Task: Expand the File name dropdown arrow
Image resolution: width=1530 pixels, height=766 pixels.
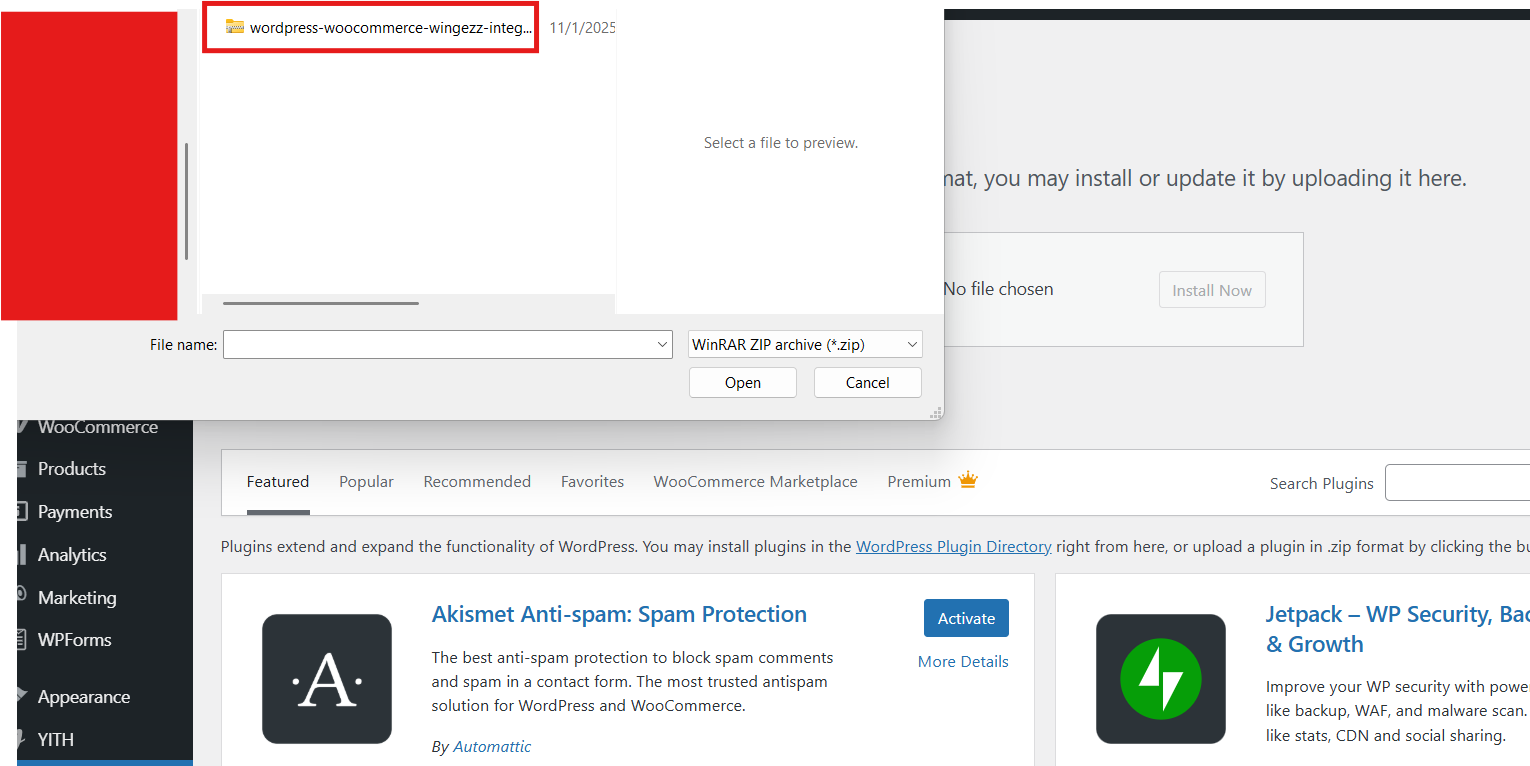Action: 662,345
